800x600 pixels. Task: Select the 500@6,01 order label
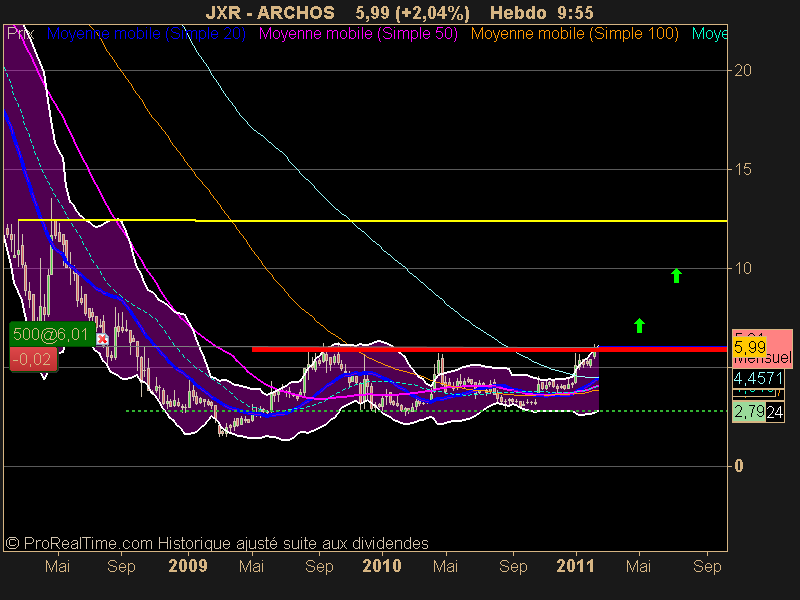52,334
